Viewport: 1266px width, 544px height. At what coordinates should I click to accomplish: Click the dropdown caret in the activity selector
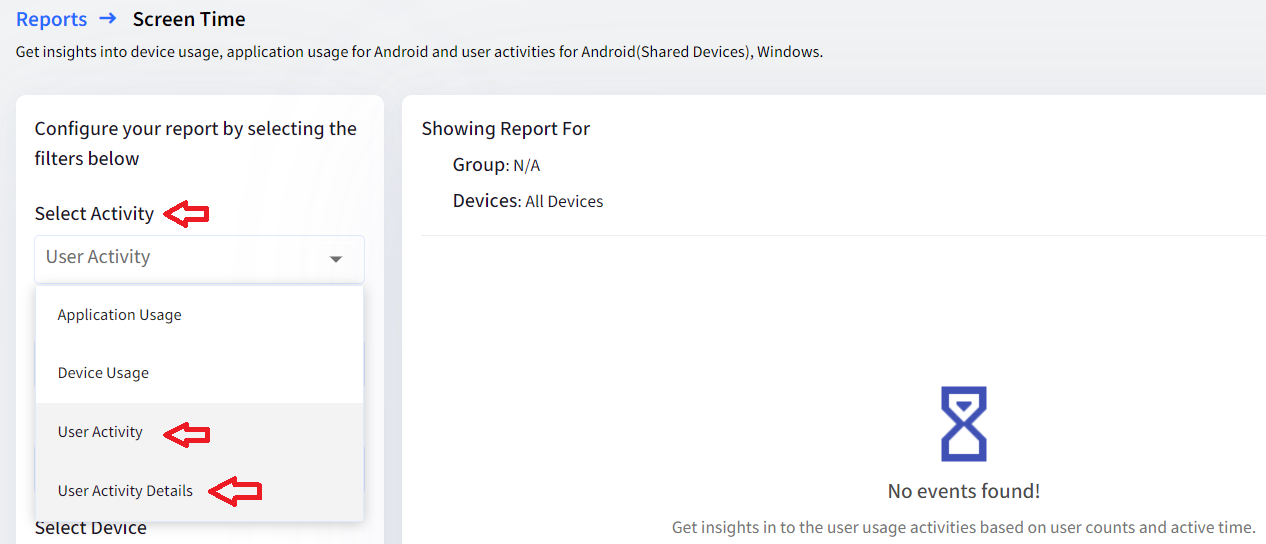336,259
